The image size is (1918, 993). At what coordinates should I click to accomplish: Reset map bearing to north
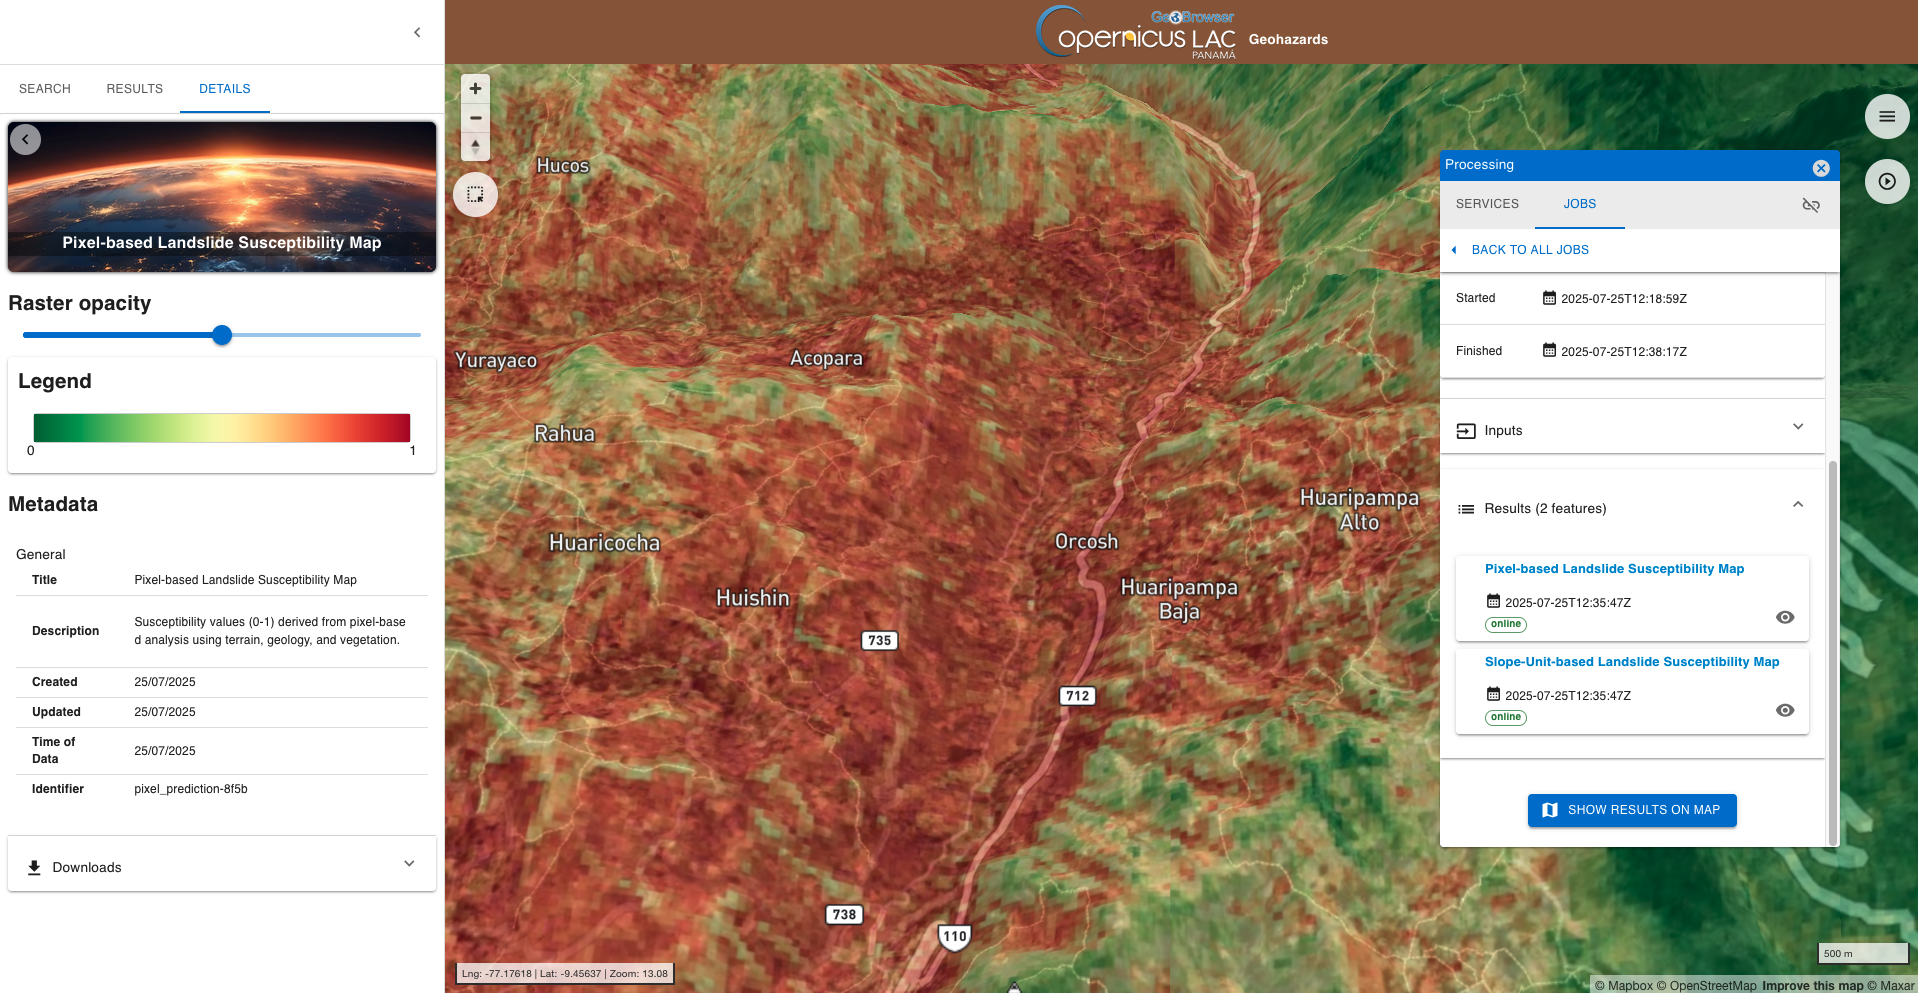475,146
